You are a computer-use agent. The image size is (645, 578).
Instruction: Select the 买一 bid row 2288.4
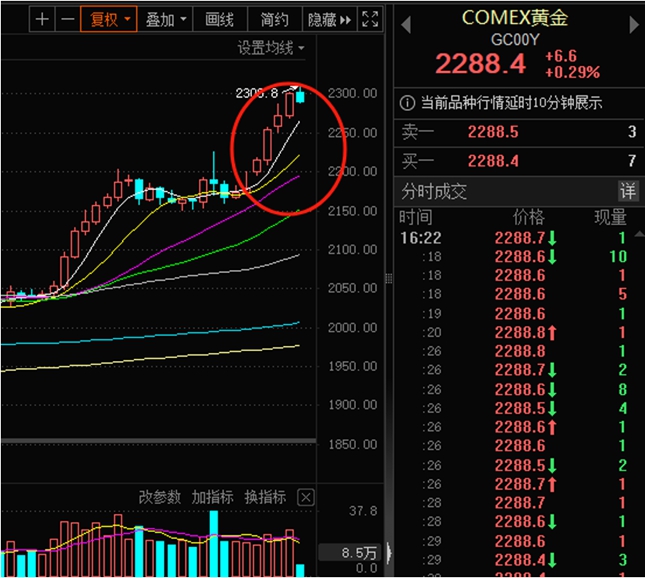(x=519, y=161)
